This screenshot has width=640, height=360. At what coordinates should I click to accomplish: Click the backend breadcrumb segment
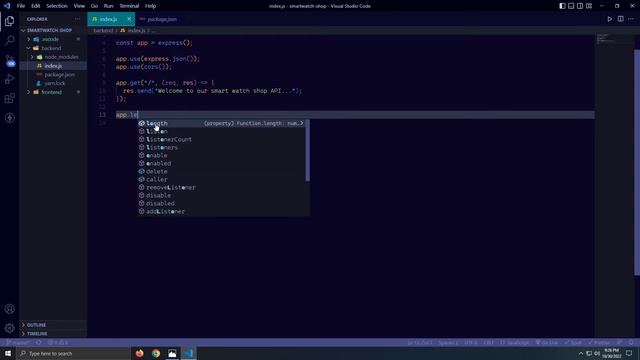(x=103, y=31)
